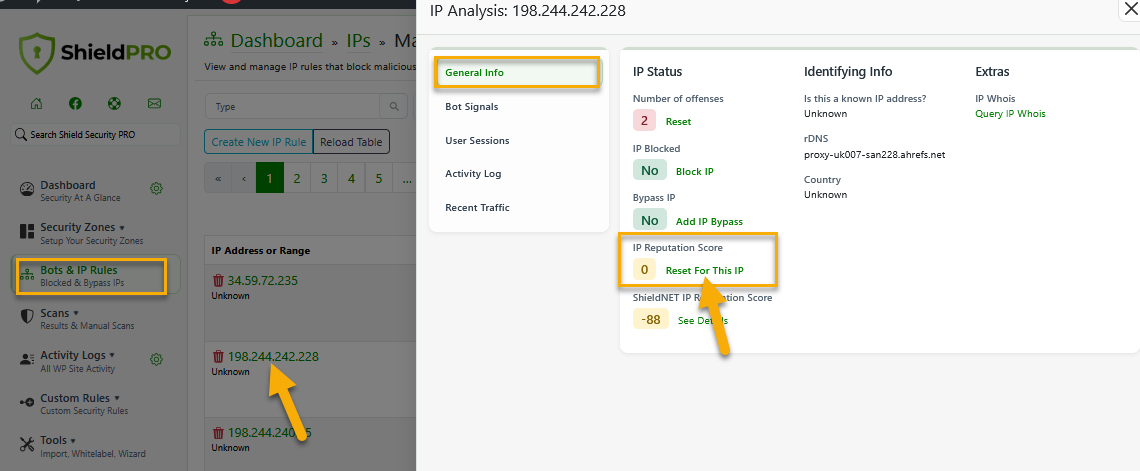This screenshot has width=1140, height=471.
Task: Switch to the User Sessions tab
Action: tap(477, 140)
